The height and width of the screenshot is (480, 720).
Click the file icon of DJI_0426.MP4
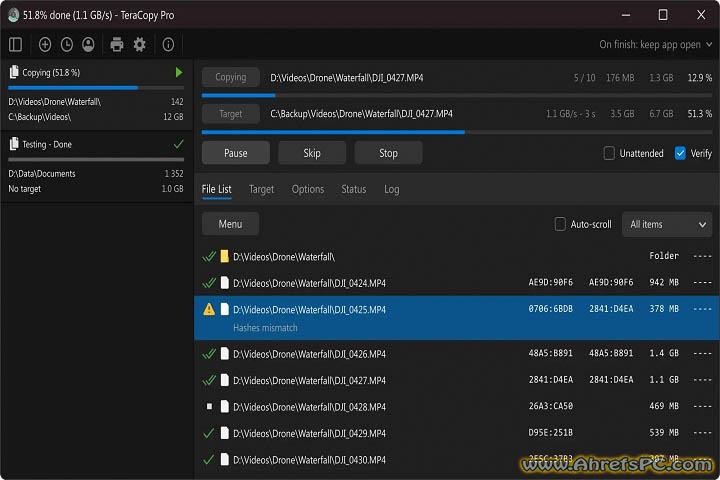[225, 353]
